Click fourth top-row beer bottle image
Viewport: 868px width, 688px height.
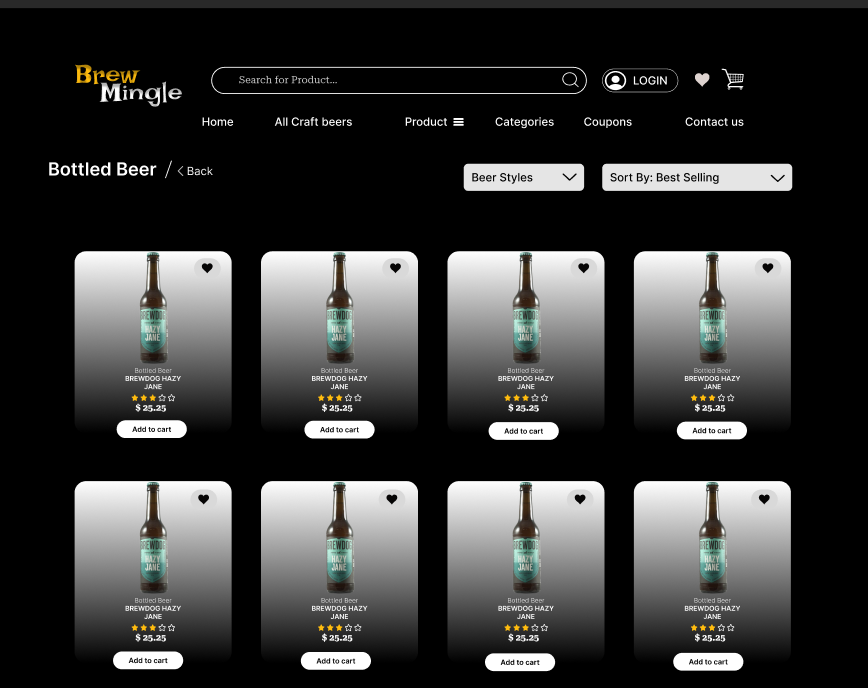pos(712,308)
